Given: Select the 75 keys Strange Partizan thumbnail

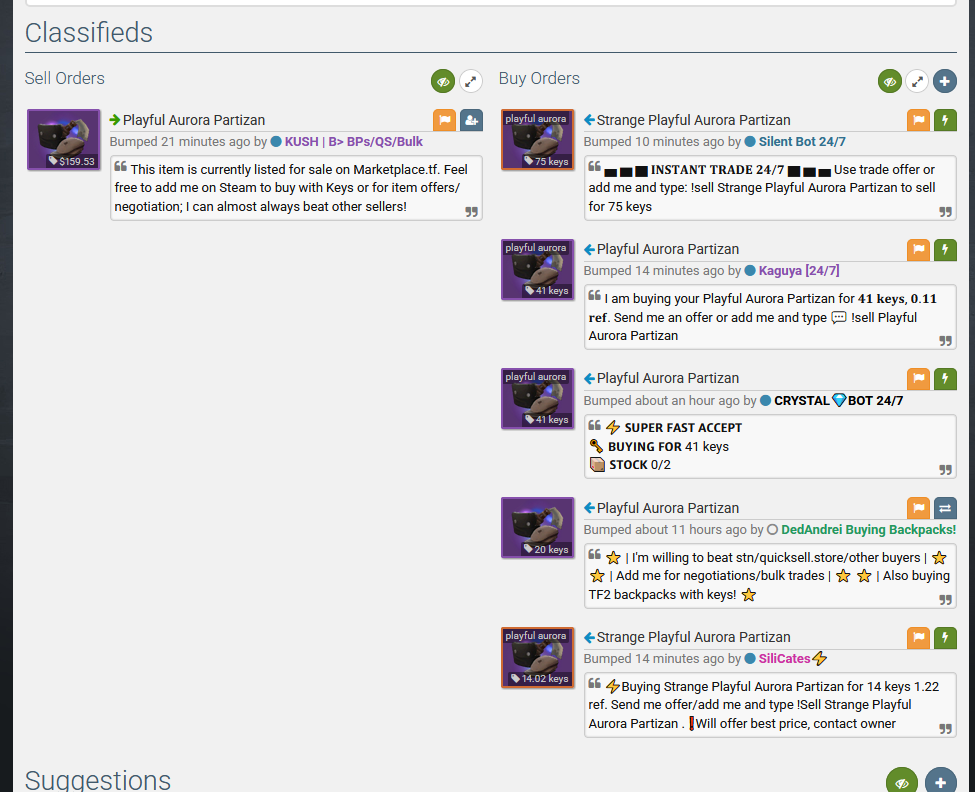Looking at the screenshot, I should coord(538,140).
